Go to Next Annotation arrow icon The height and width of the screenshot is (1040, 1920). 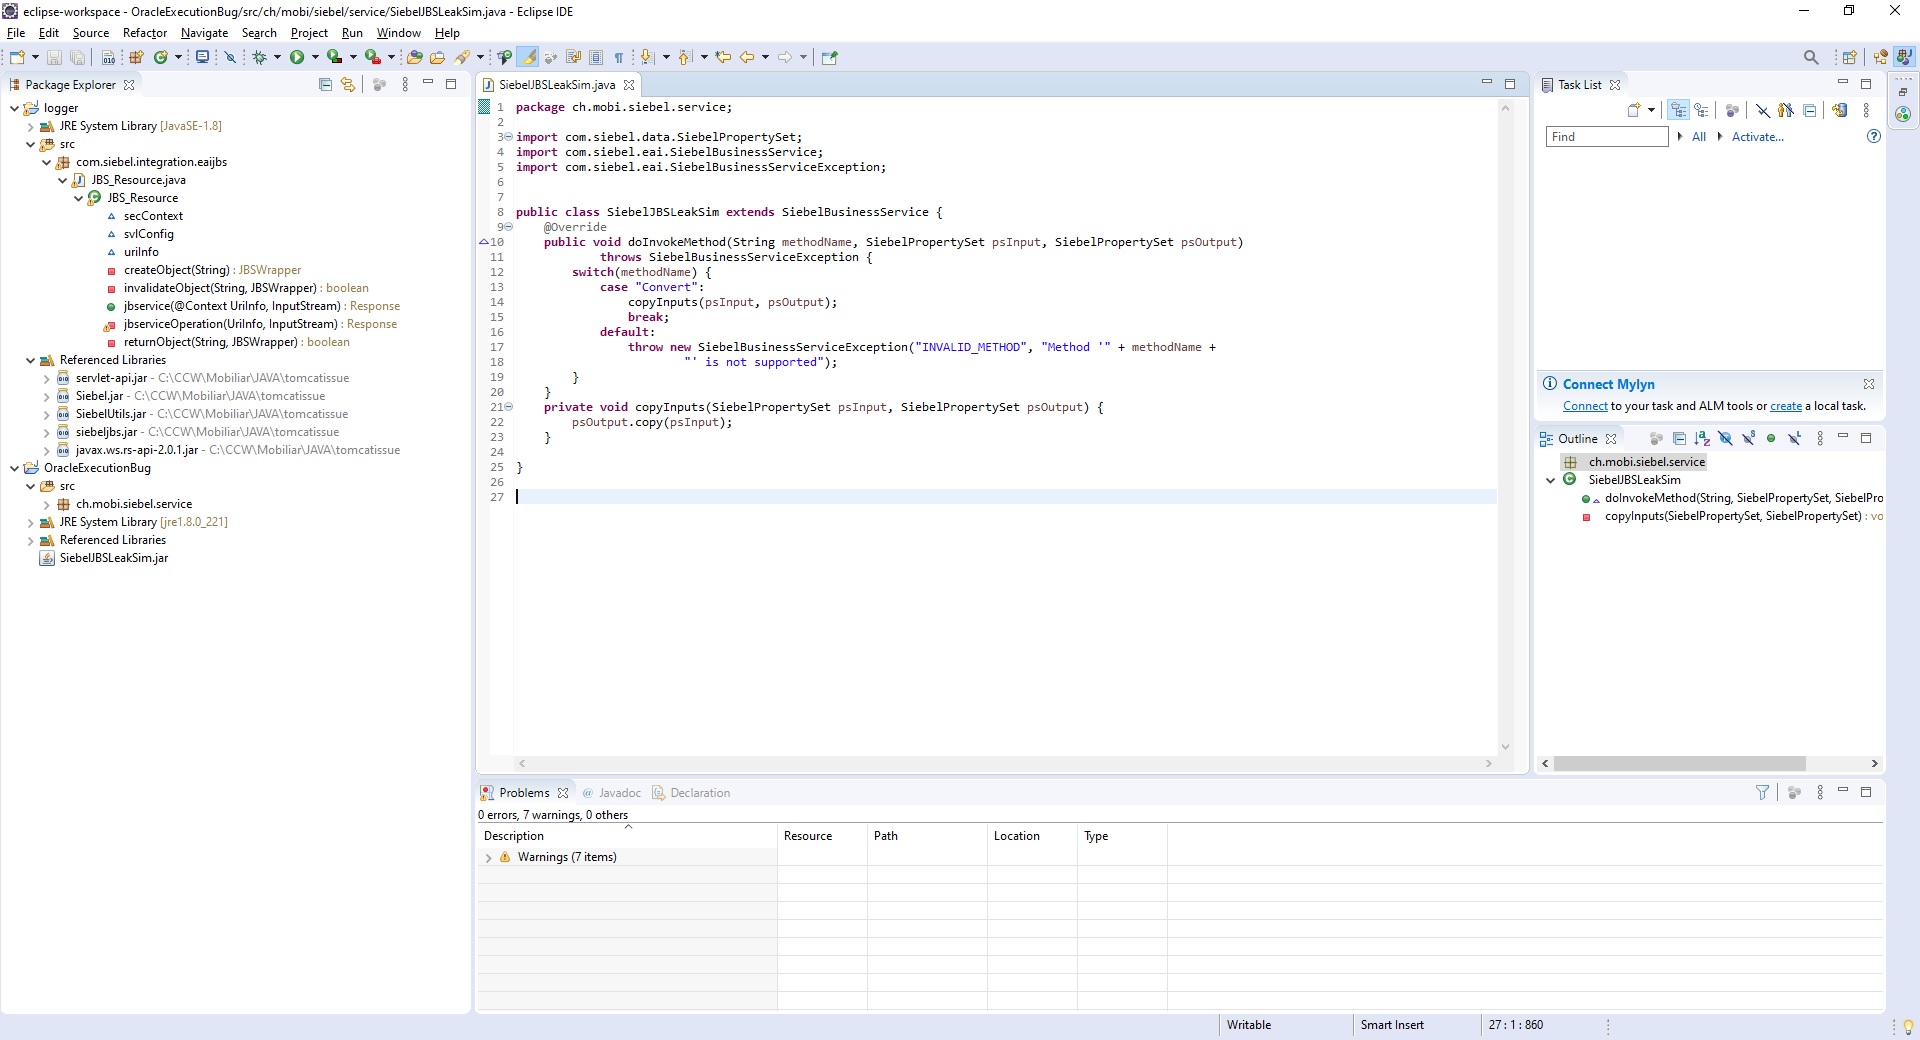[647, 57]
